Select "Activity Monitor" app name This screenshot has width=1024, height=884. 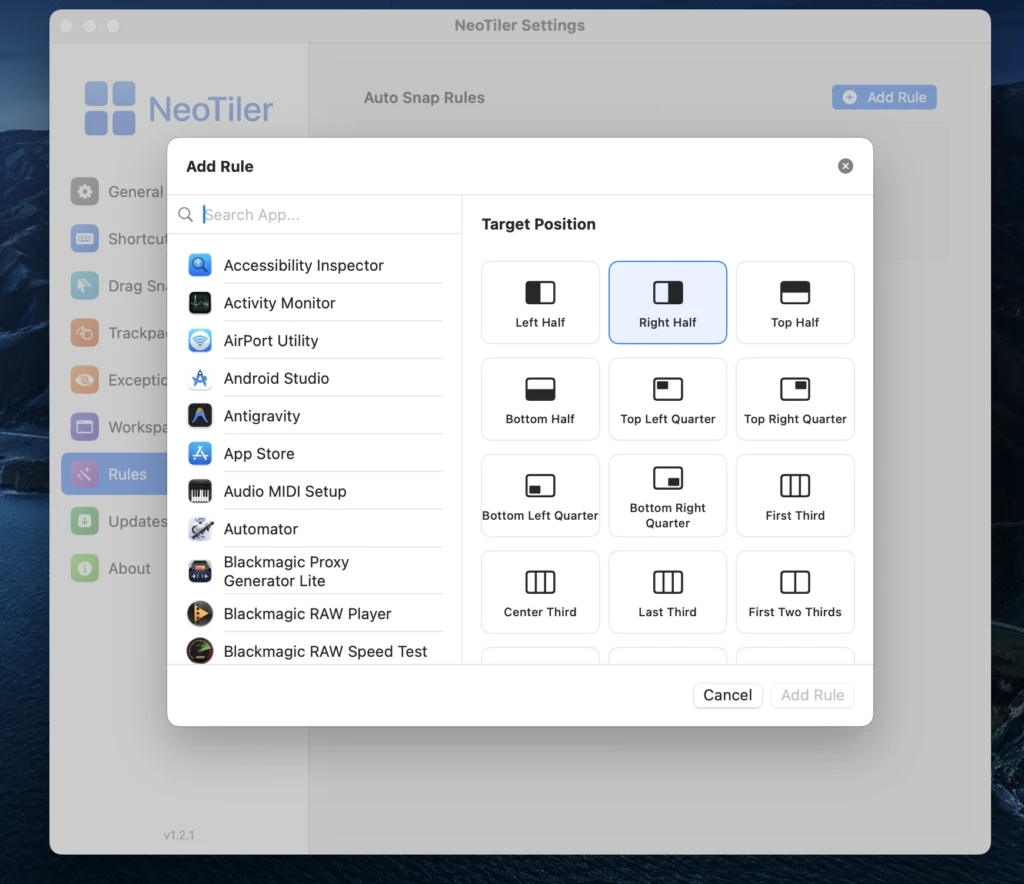tap(280, 303)
